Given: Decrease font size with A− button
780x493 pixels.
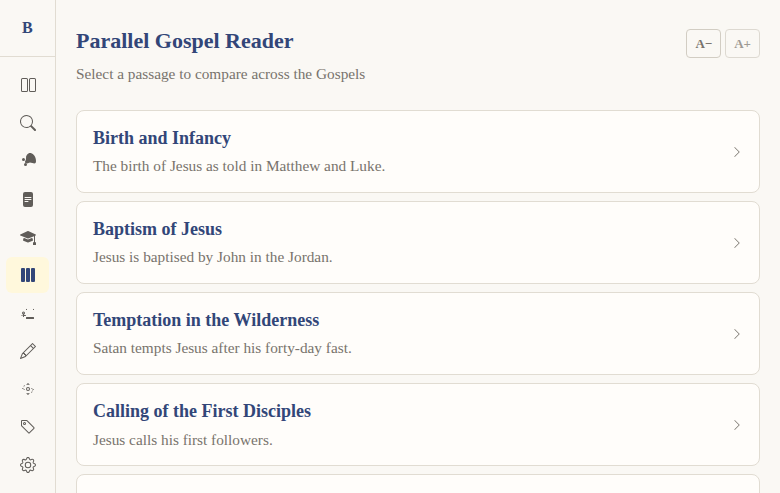Looking at the screenshot, I should 703,44.
